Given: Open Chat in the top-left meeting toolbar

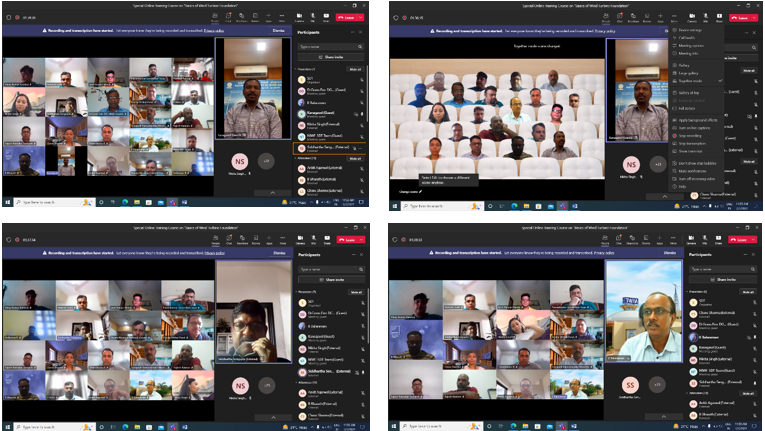Looking at the screenshot, I should click(228, 17).
